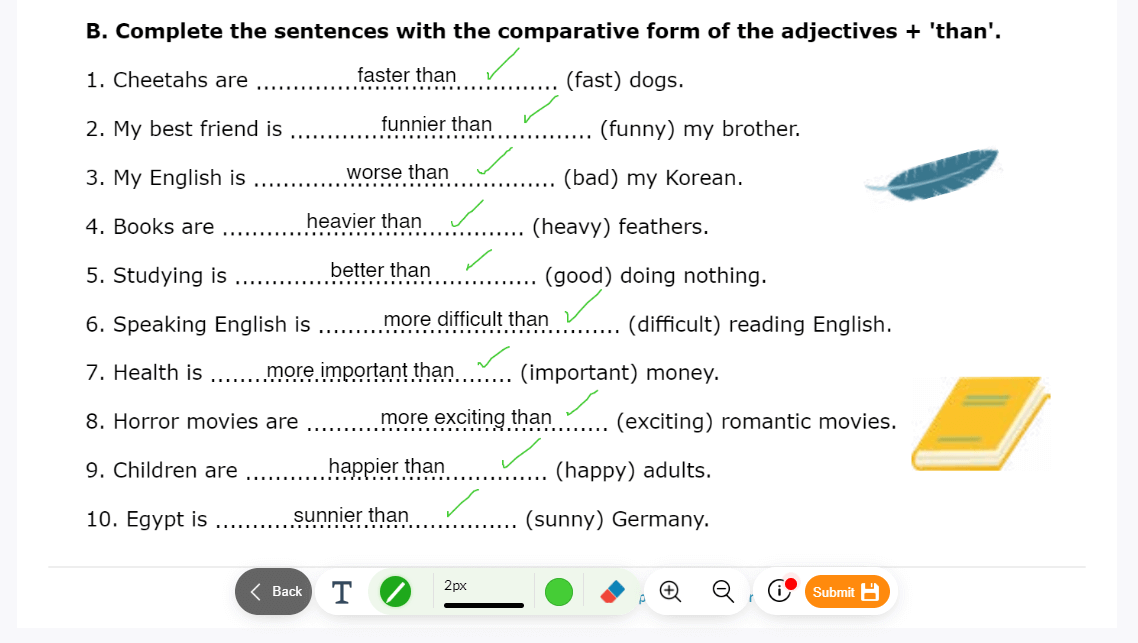Click the 'sunnier than' answer field
1138x643 pixels.
[x=351, y=515]
